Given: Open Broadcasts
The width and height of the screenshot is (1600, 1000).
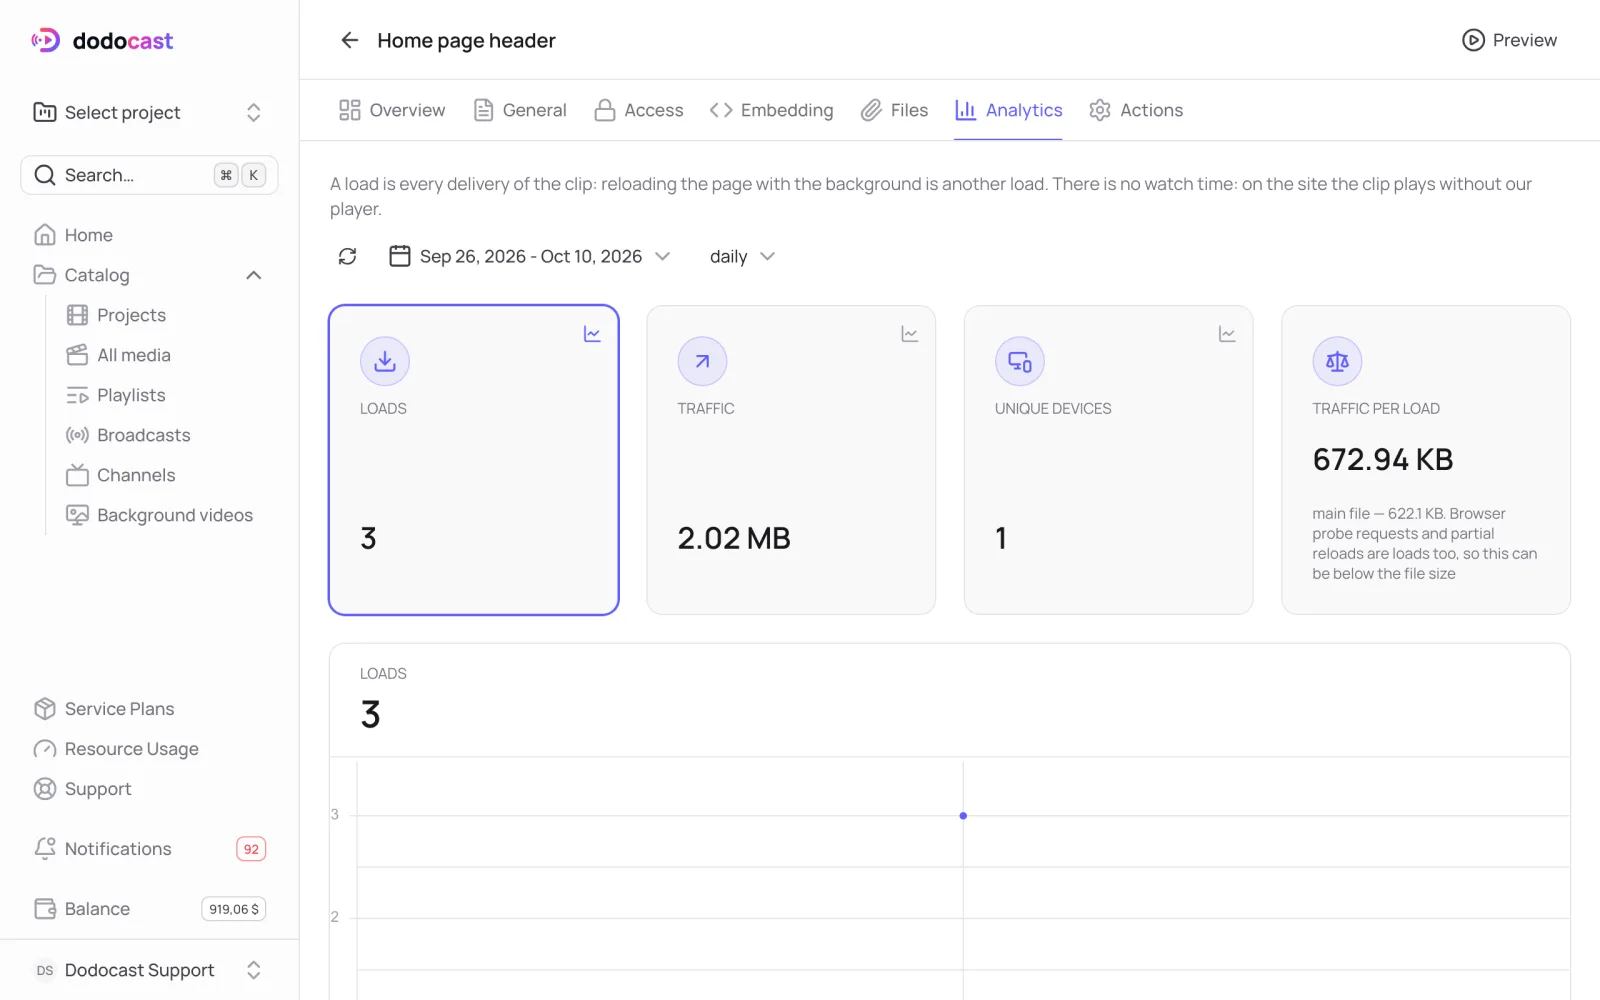Looking at the screenshot, I should point(166,435).
